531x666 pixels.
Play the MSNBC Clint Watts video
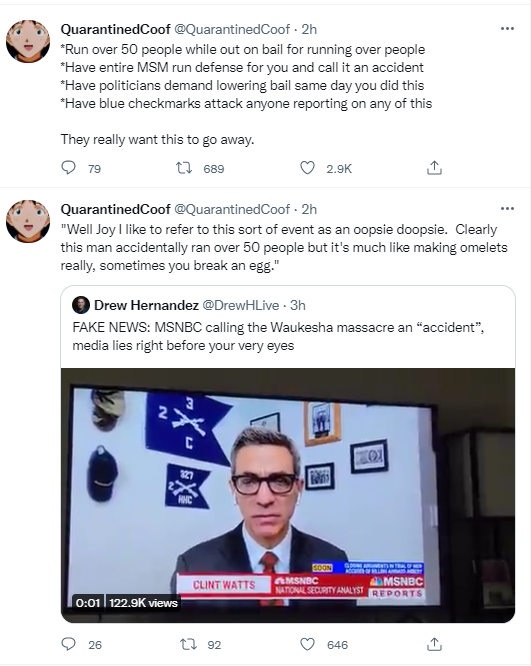tap(288, 495)
